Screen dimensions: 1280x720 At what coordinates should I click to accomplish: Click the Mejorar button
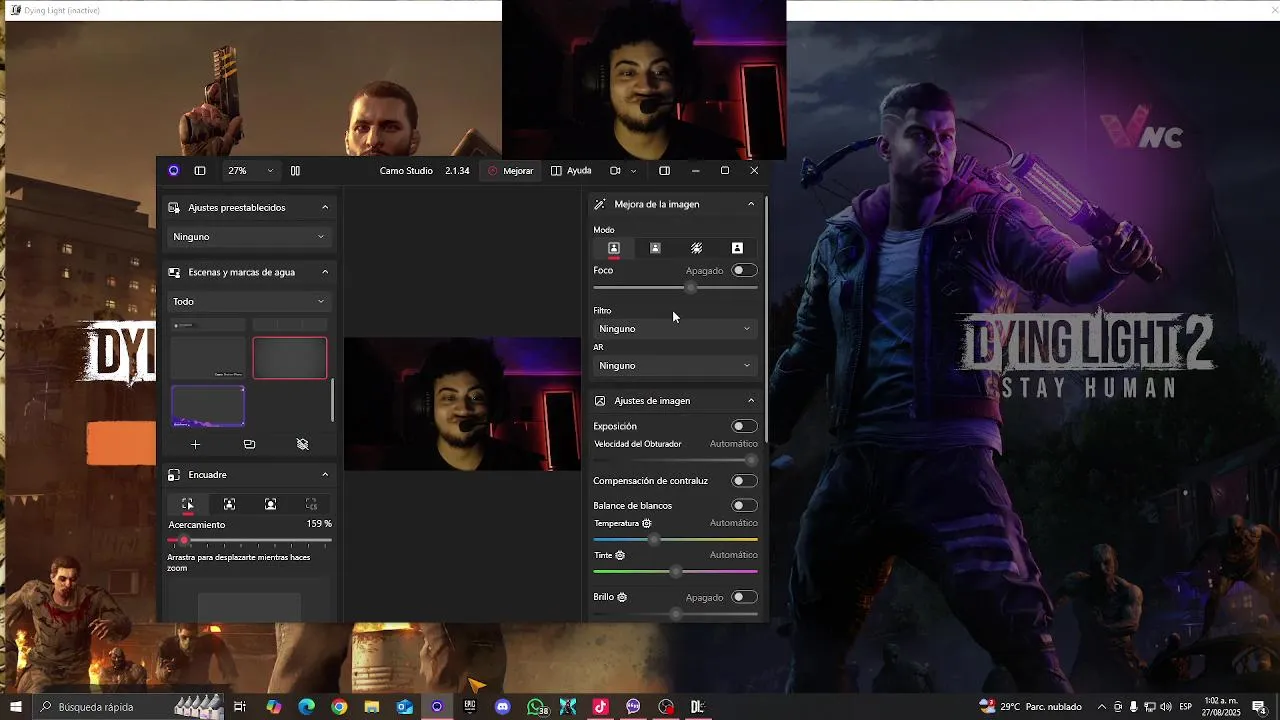click(x=510, y=171)
